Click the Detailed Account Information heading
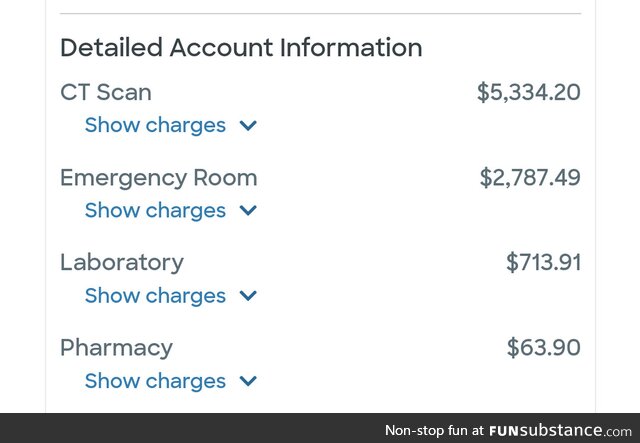Viewport: 640px width, 443px height. pos(241,47)
